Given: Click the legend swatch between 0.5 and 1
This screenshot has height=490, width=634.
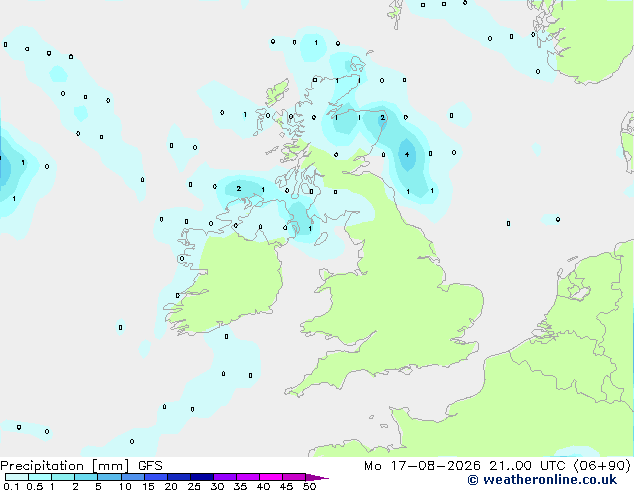Looking at the screenshot, I should [40, 477].
